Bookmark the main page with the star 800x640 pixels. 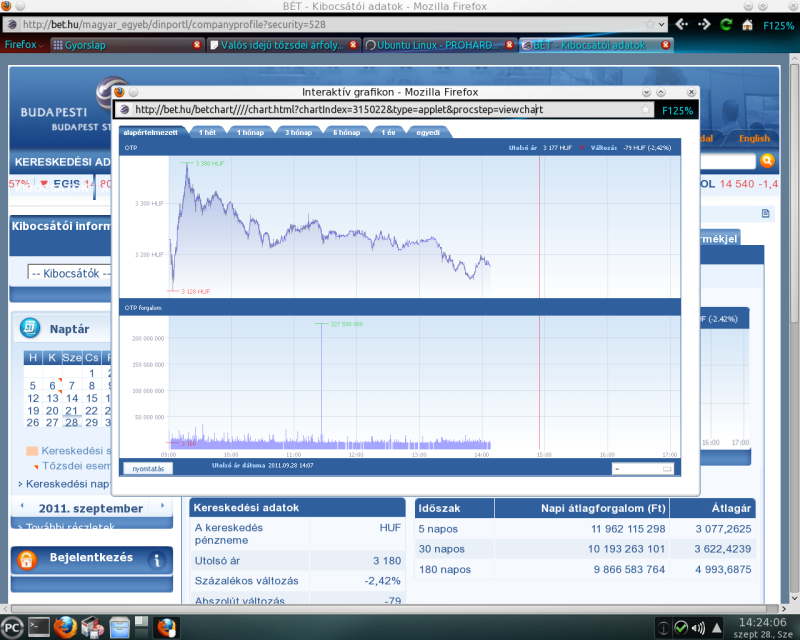[x=650, y=24]
